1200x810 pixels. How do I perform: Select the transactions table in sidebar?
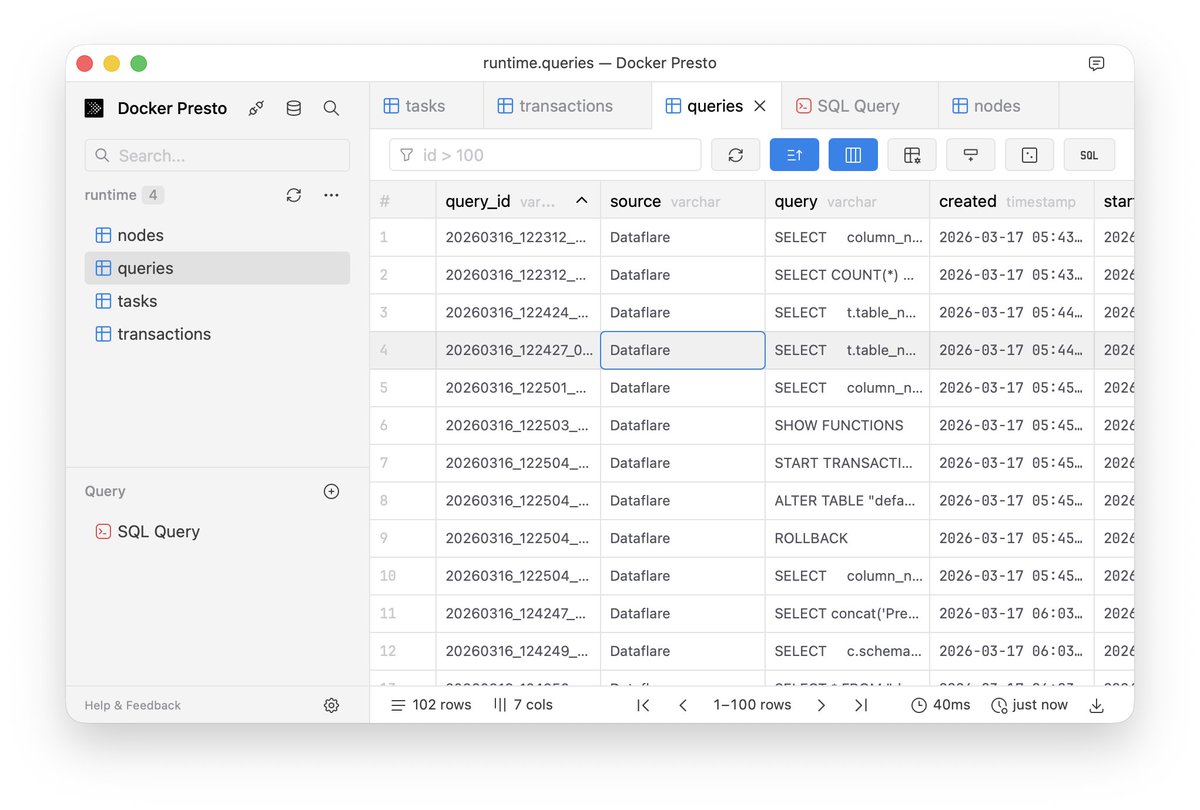click(217, 334)
